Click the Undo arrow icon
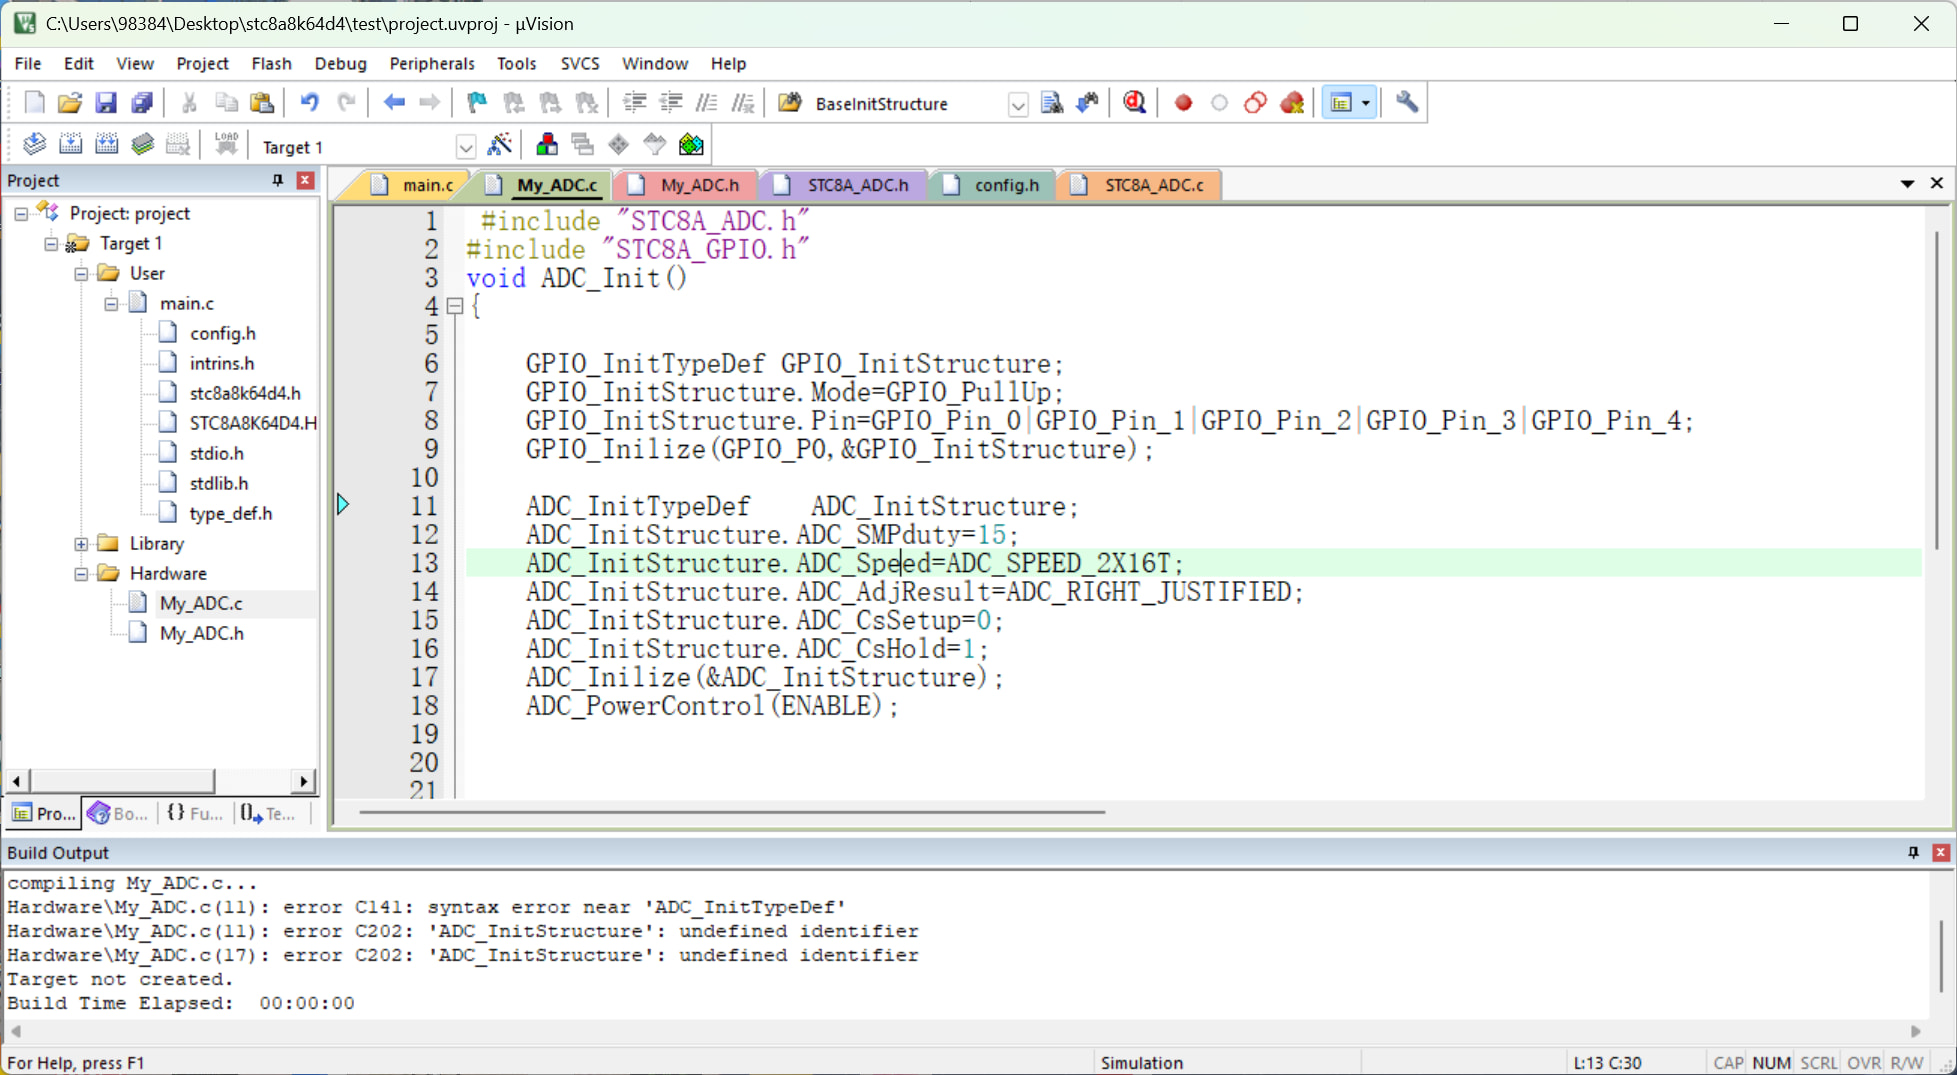 tap(309, 103)
